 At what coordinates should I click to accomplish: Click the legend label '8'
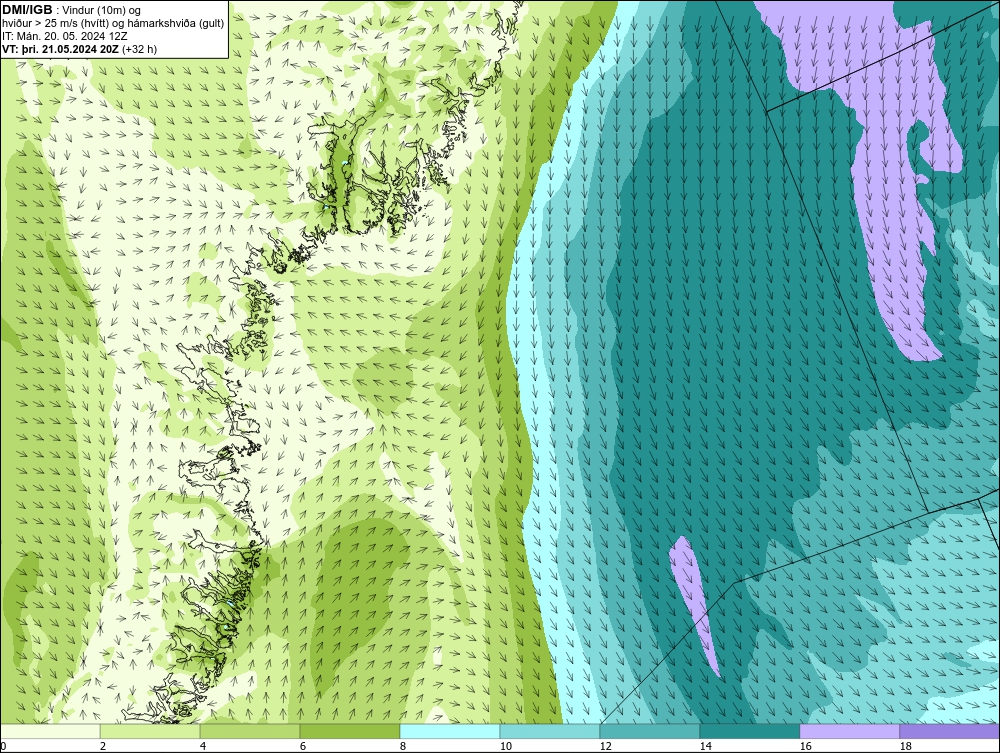(x=402, y=746)
